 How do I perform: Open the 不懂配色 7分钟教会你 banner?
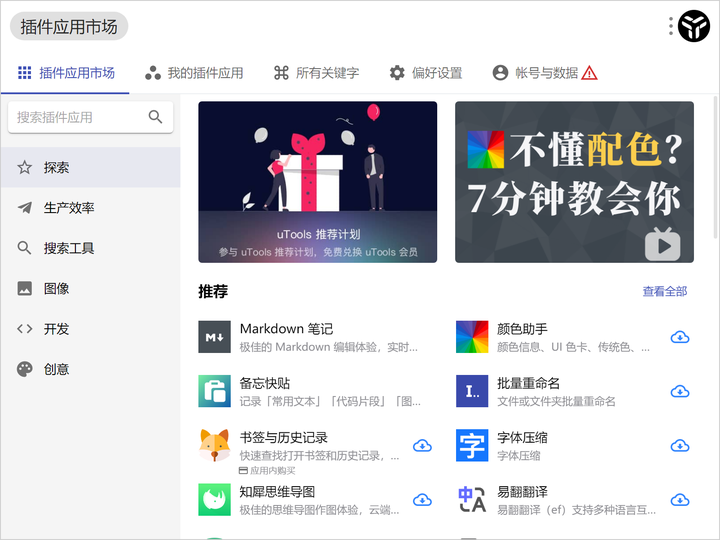click(x=574, y=182)
